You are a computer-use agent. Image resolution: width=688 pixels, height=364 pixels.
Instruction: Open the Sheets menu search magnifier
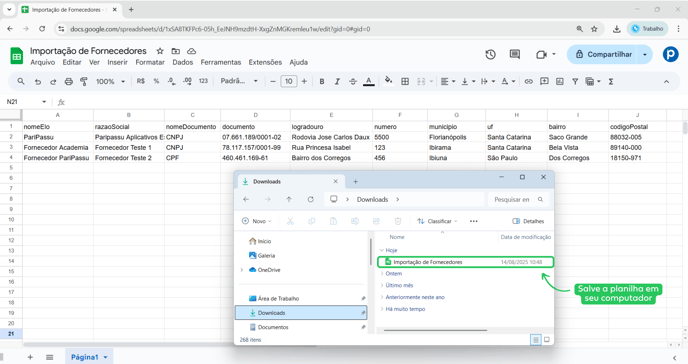(x=21, y=81)
